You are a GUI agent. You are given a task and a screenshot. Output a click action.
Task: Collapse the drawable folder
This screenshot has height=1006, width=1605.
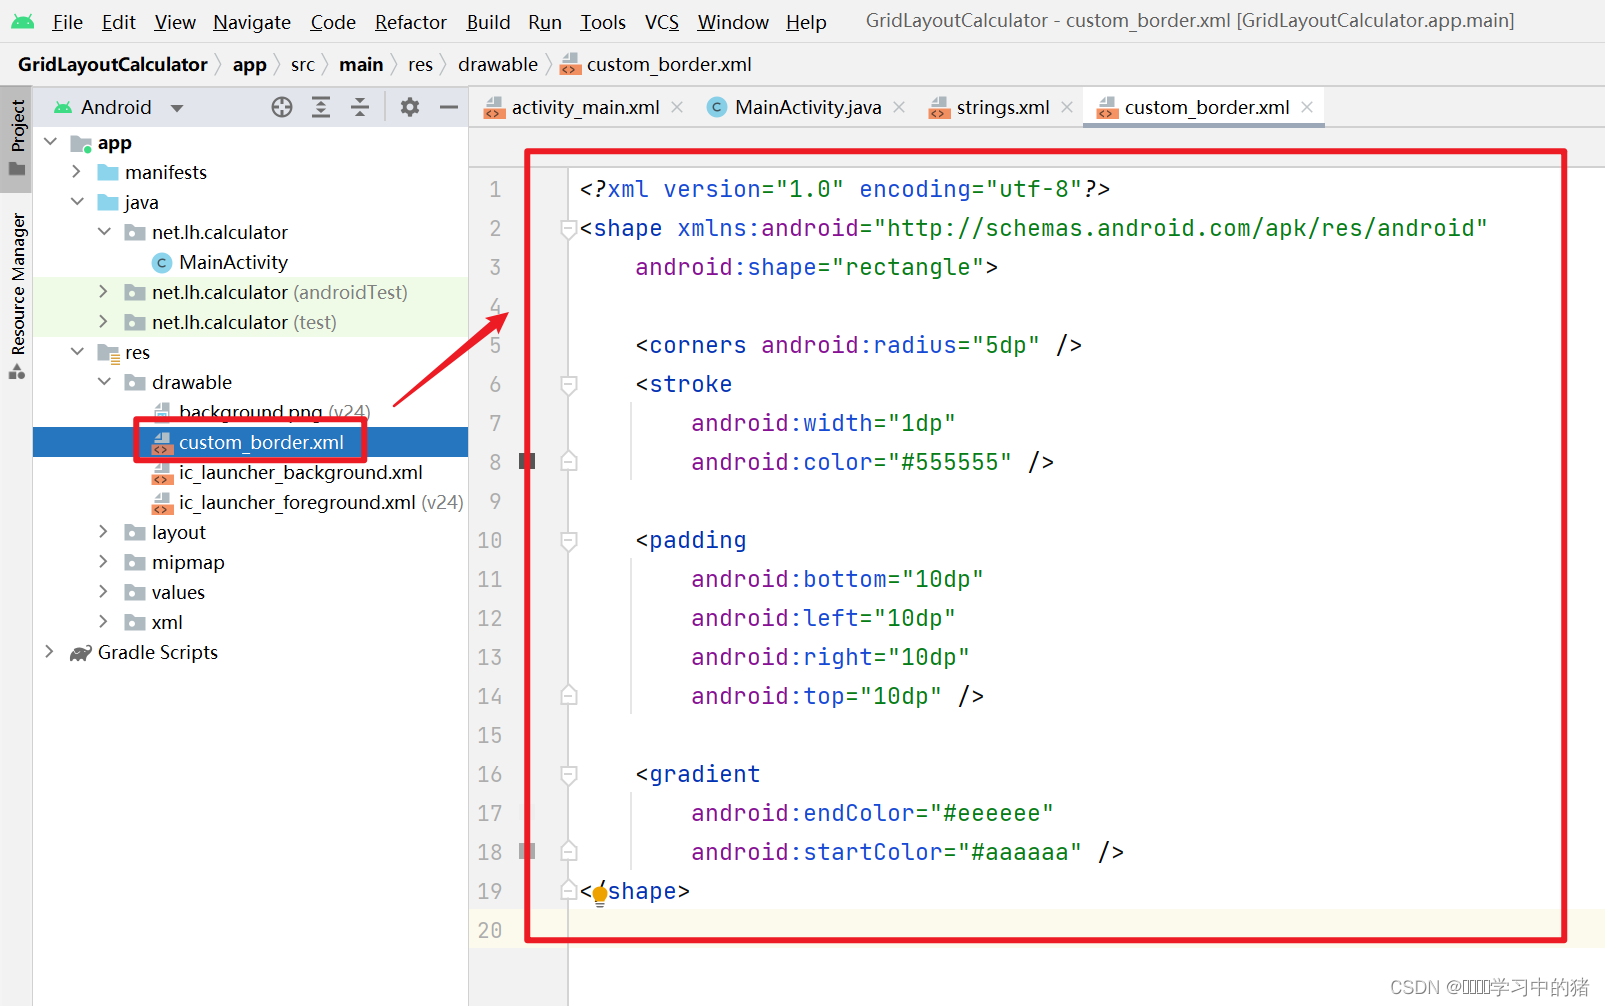(x=104, y=382)
